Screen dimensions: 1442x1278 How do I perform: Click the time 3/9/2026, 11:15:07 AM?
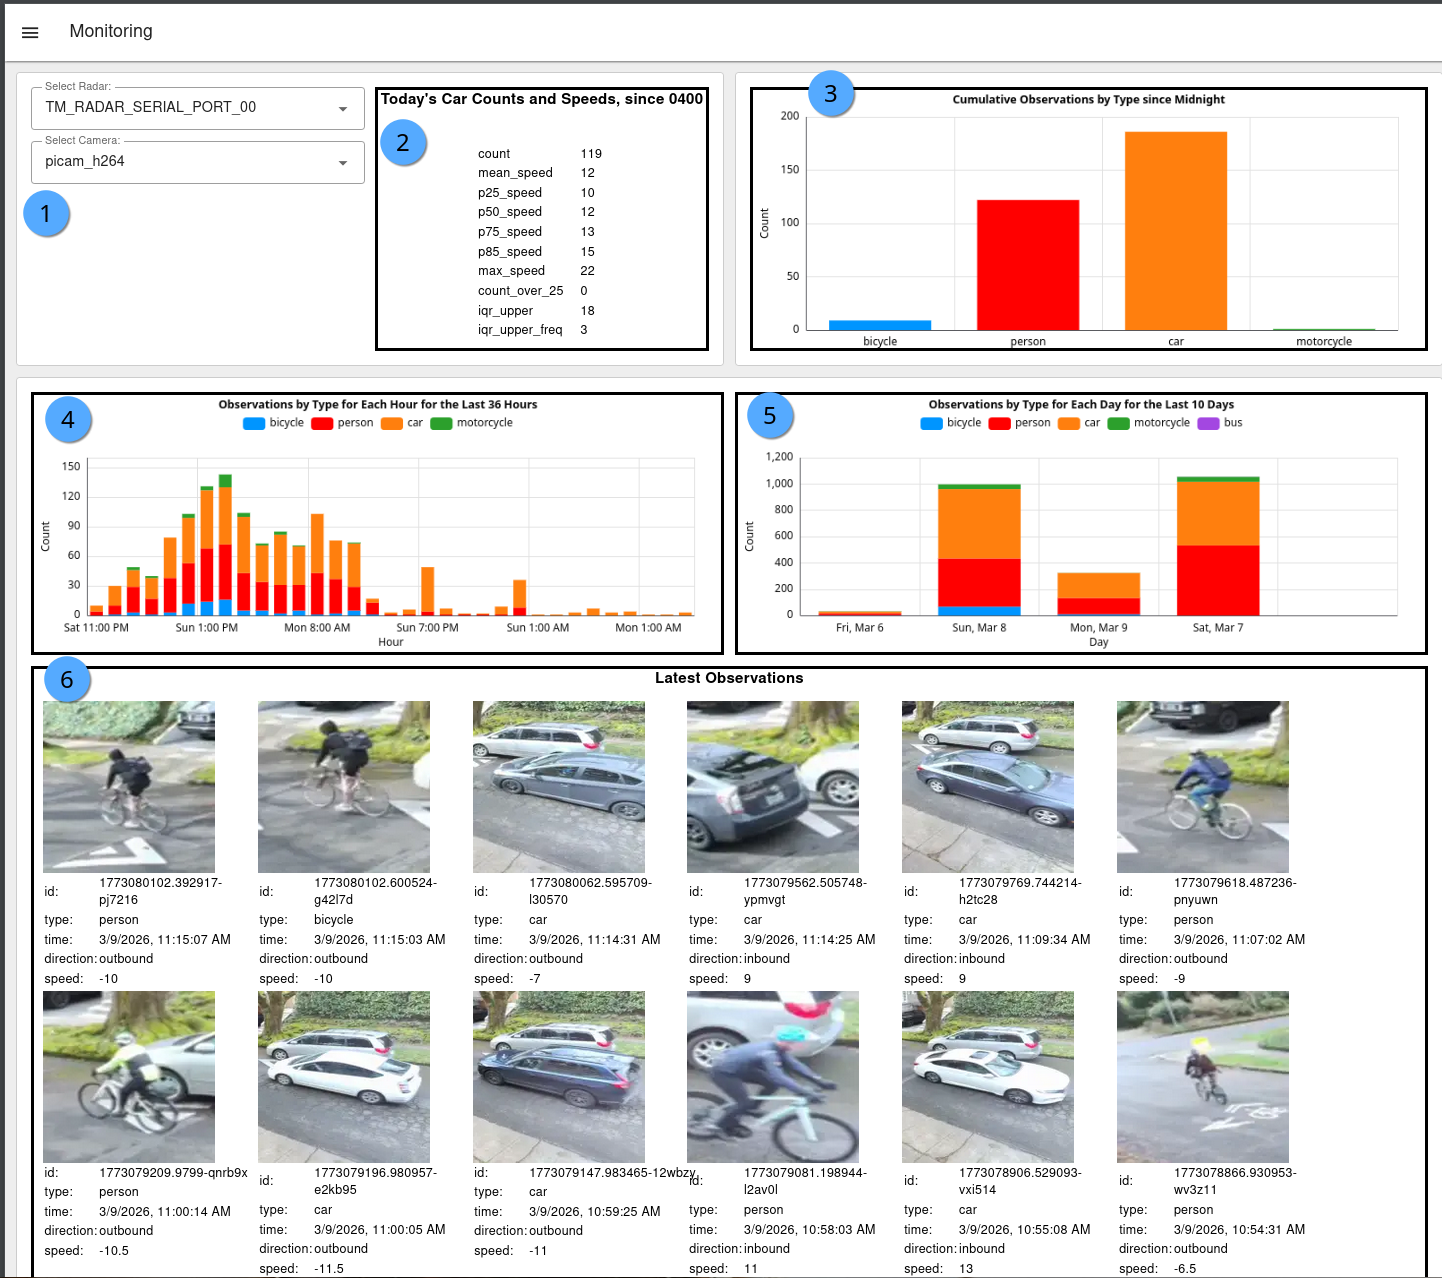coord(165,940)
